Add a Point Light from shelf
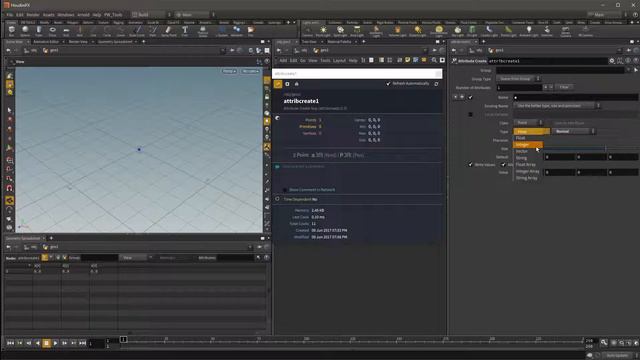This screenshot has height=360, width=640. pos(323,31)
